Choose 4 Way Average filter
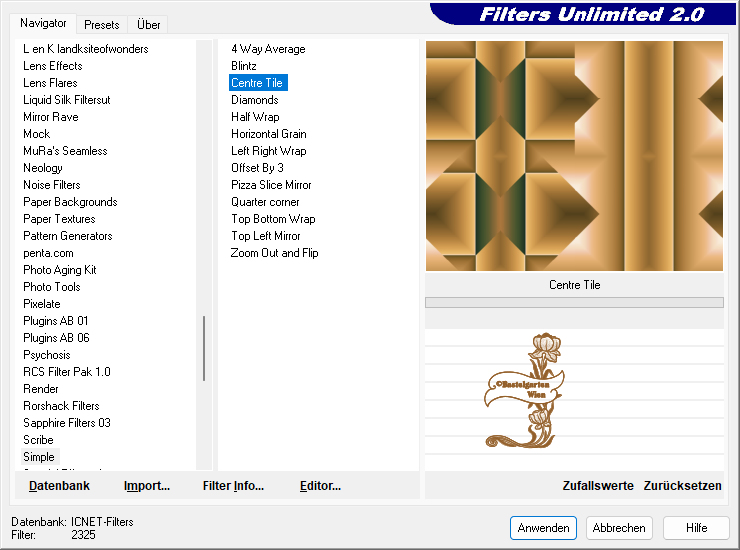This screenshot has height=550, width=740. [268, 49]
